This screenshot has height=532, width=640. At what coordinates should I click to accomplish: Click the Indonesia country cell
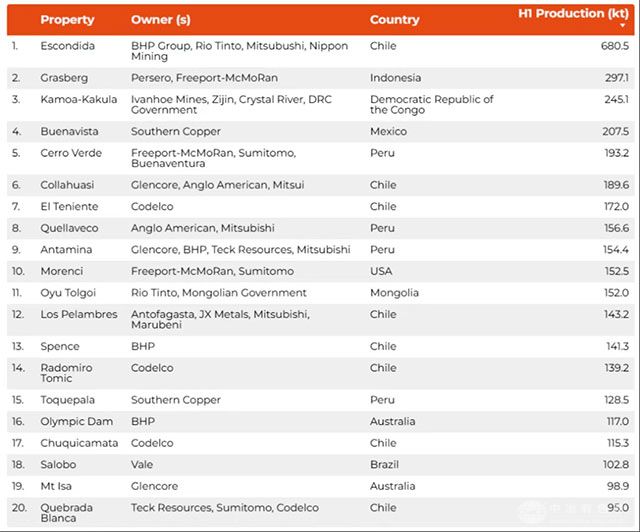click(x=395, y=78)
